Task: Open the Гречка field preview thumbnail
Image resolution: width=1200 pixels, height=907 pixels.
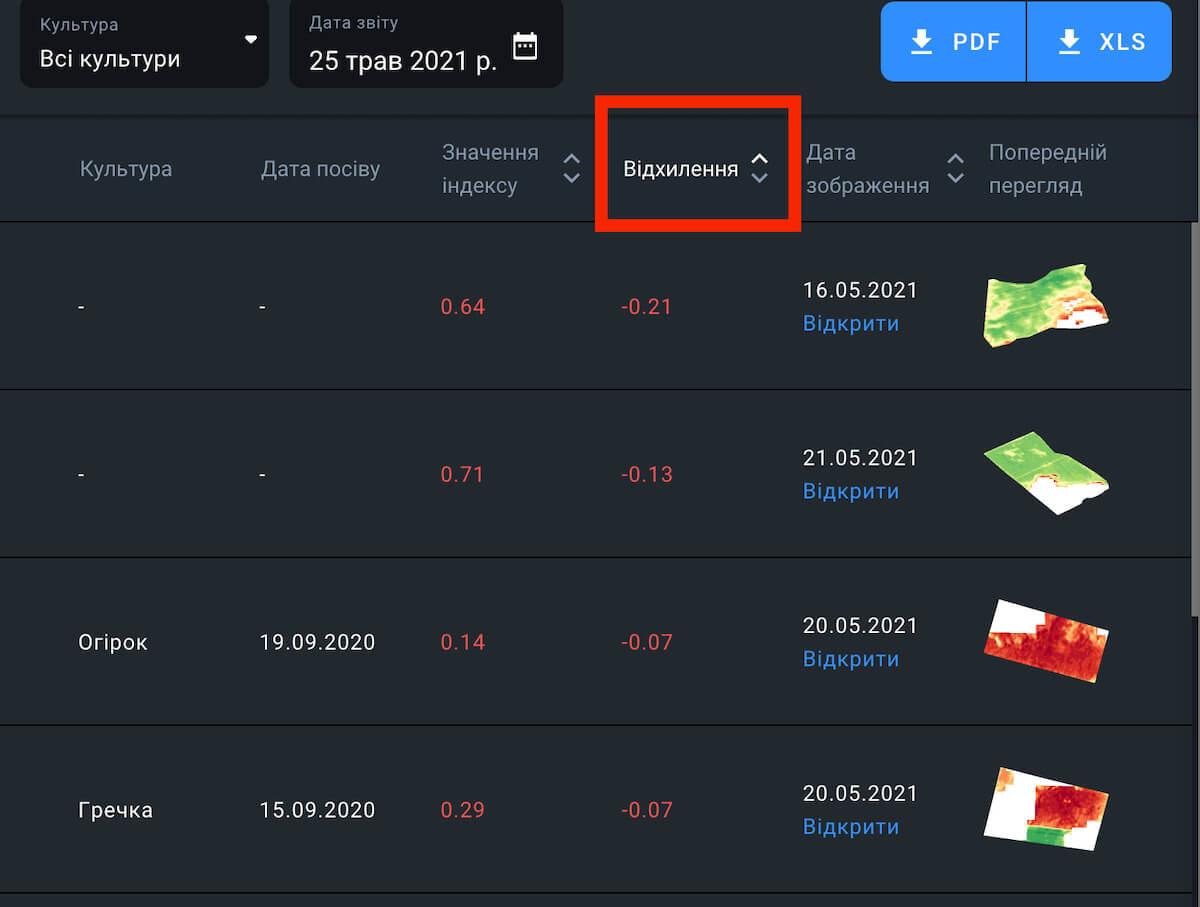Action: coord(1045,809)
